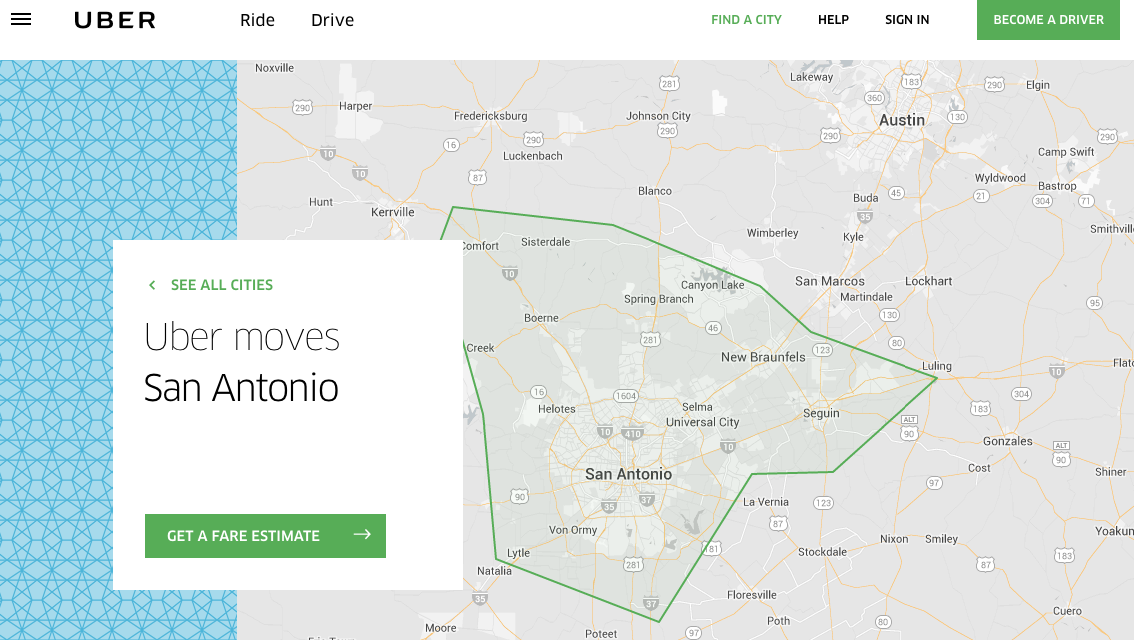The width and height of the screenshot is (1134, 640).
Task: Click the Interstate 410 highway shield
Action: tap(633, 434)
